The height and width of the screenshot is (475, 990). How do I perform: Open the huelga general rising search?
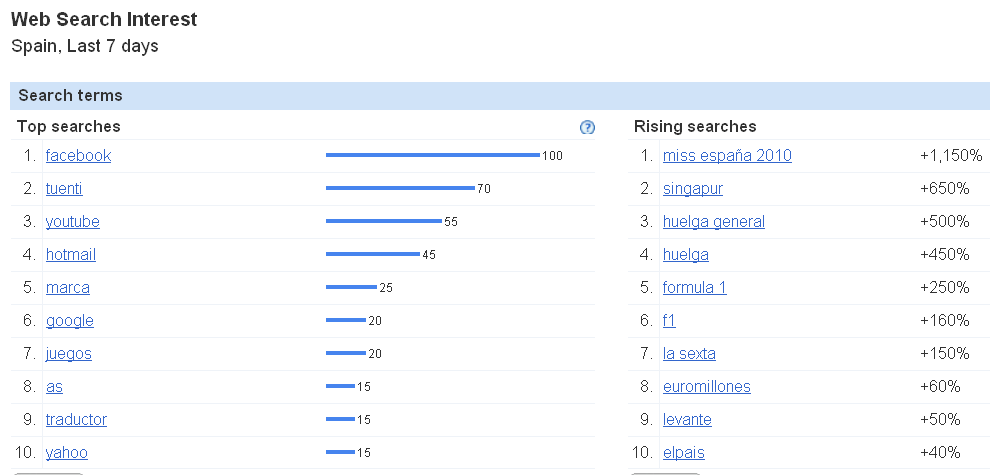point(714,222)
